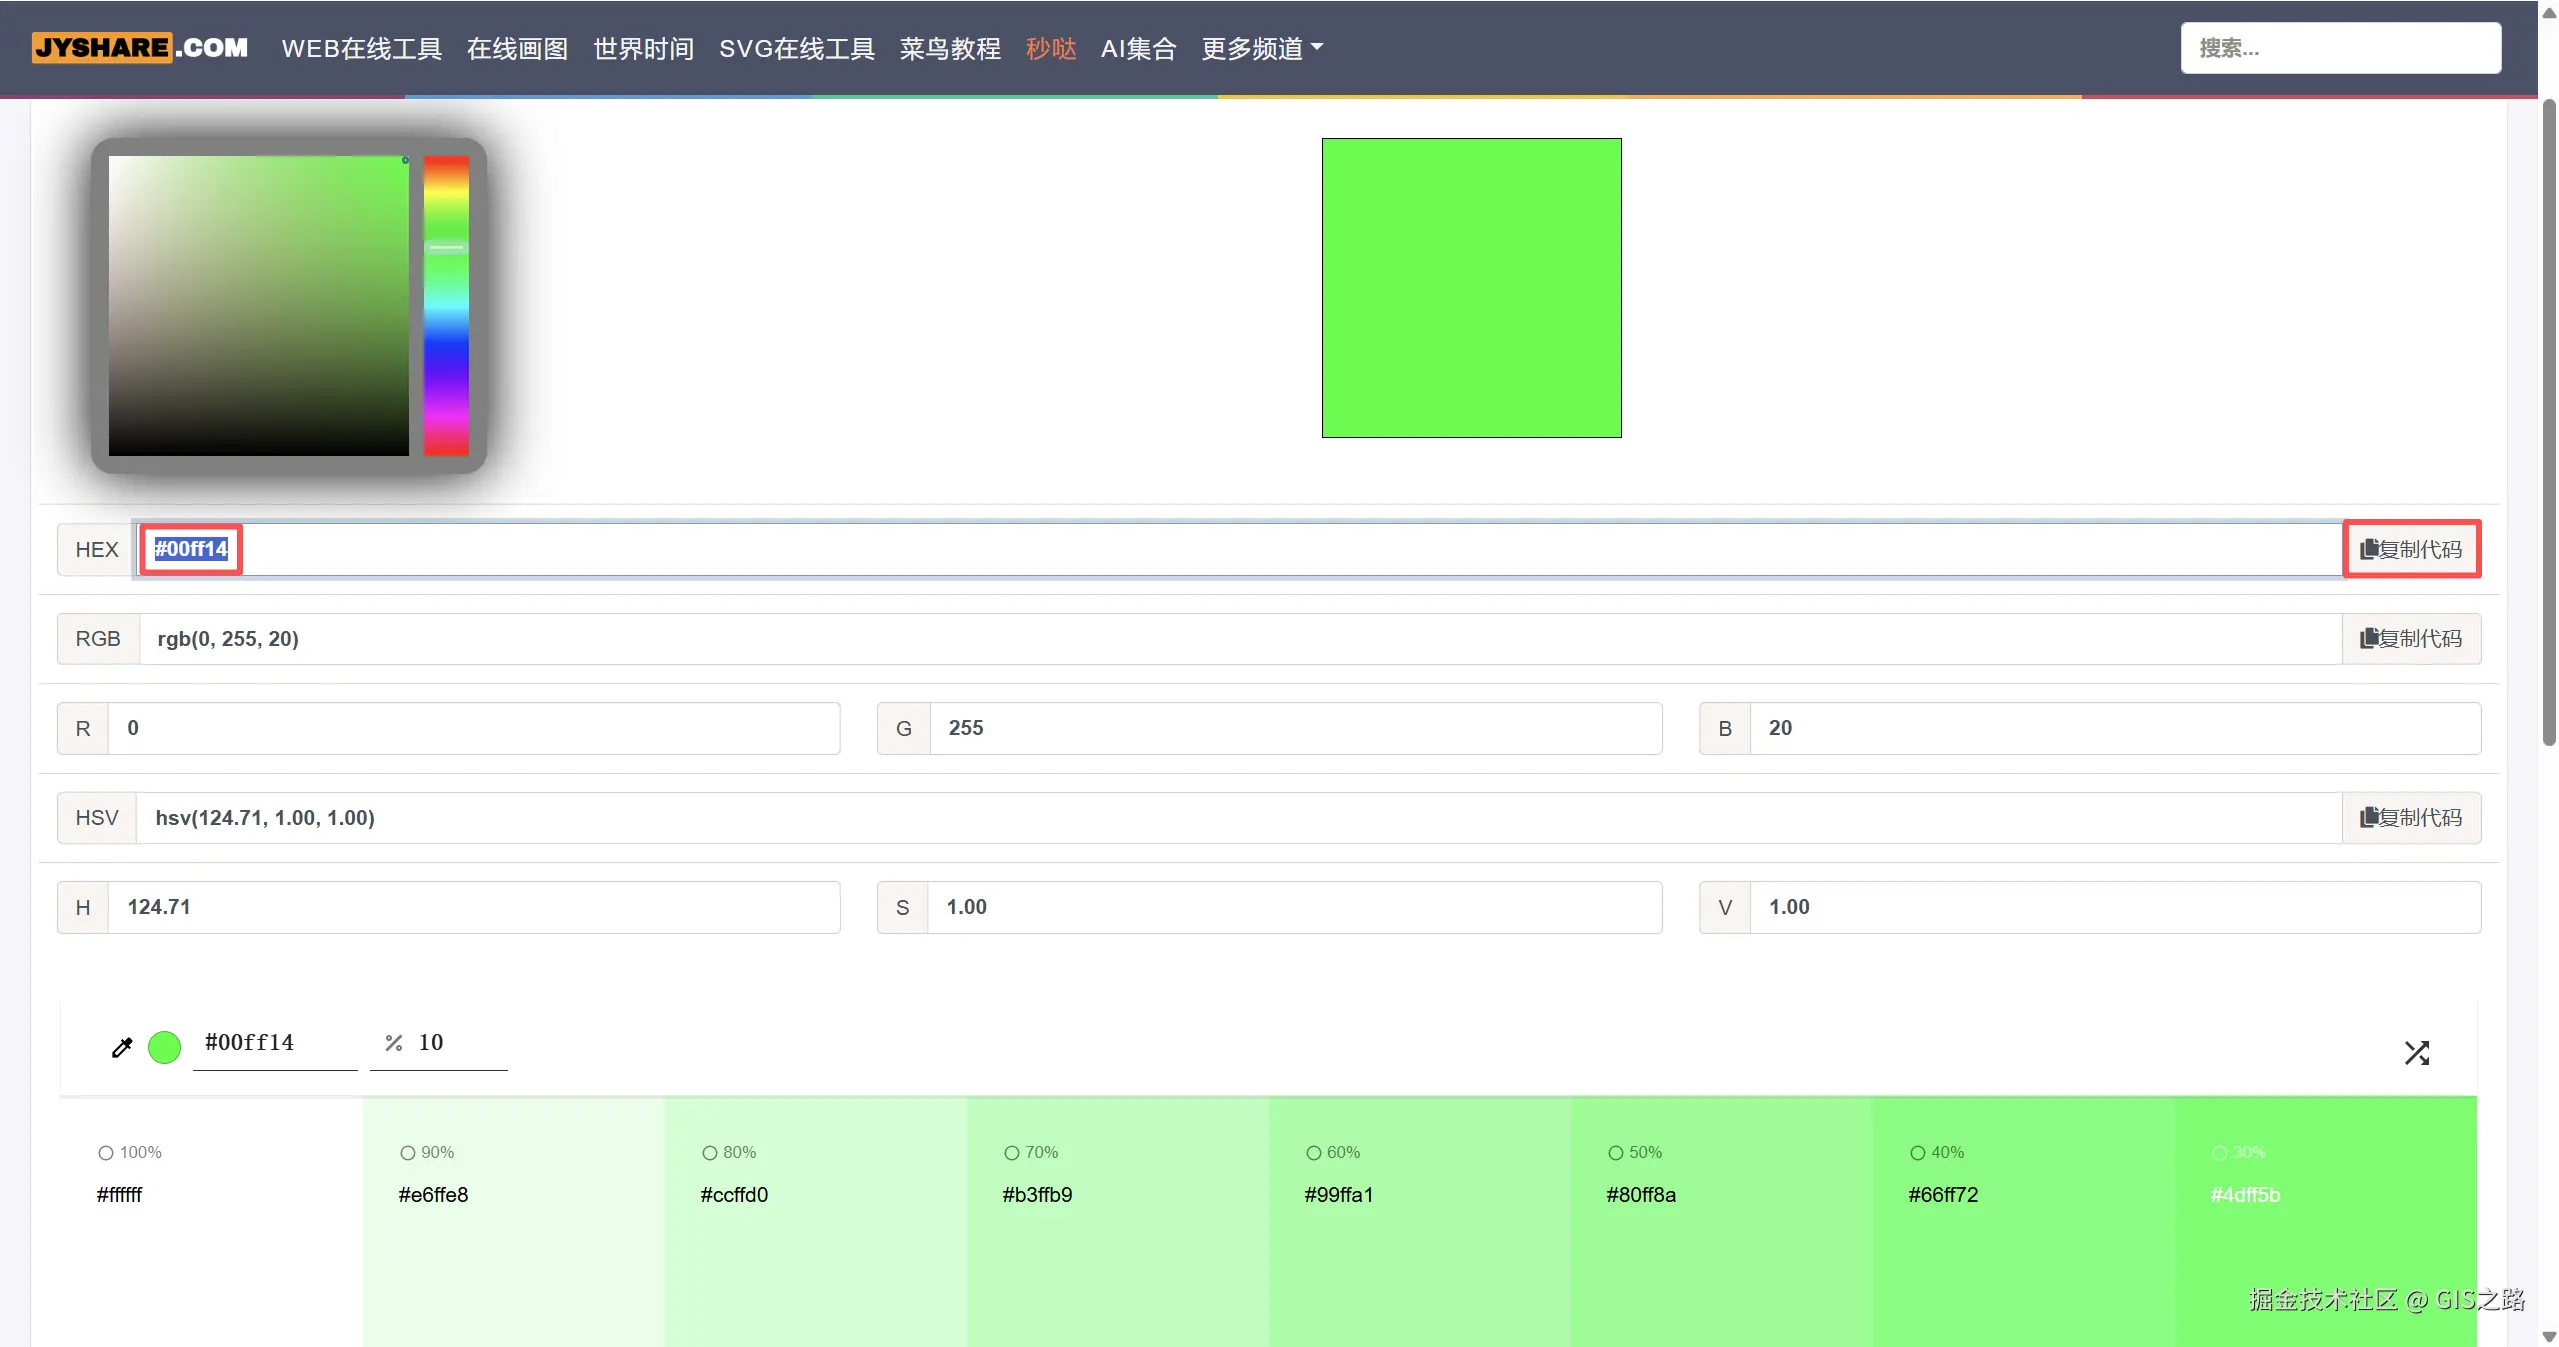Select the 50% tint option
Viewport: 2559px width, 1347px height.
coord(1615,1153)
